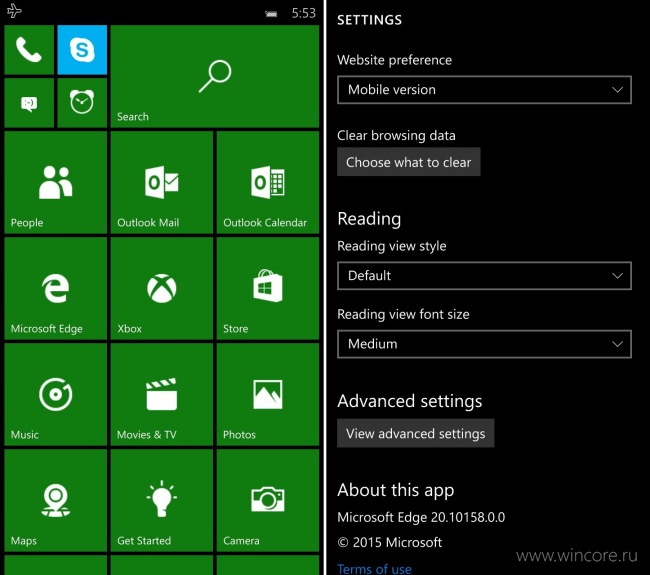This screenshot has height=575, width=650.
Task: Open the Xbox tile
Action: point(162,289)
